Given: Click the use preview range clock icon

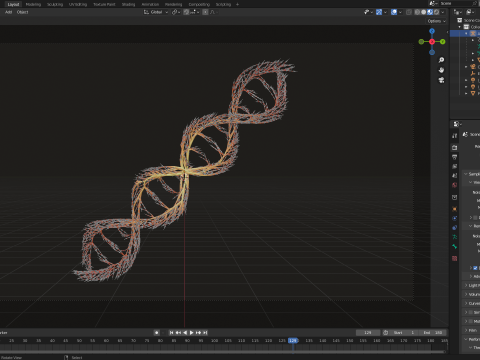Looking at the screenshot, I should pos(386,333).
